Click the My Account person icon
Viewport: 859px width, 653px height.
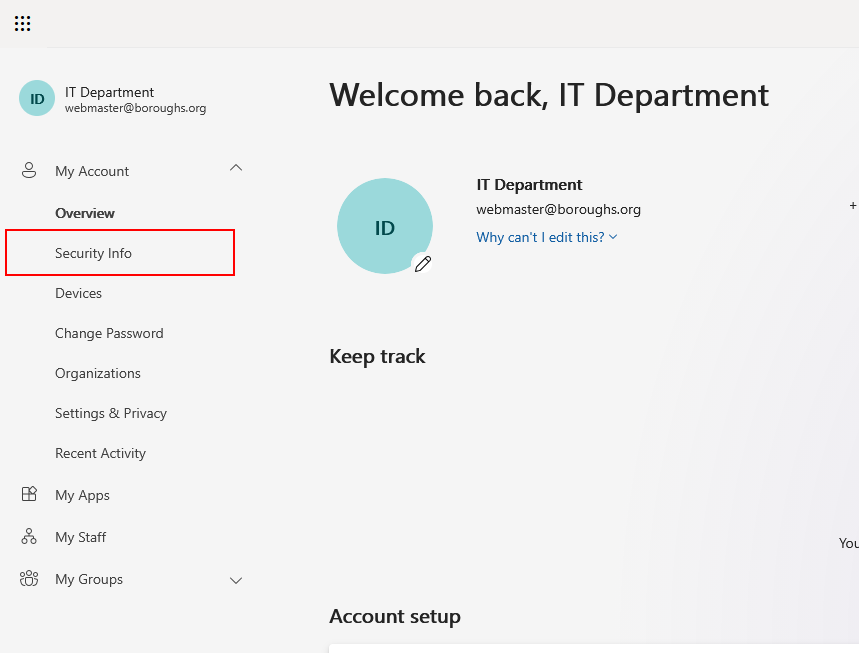coord(29,171)
